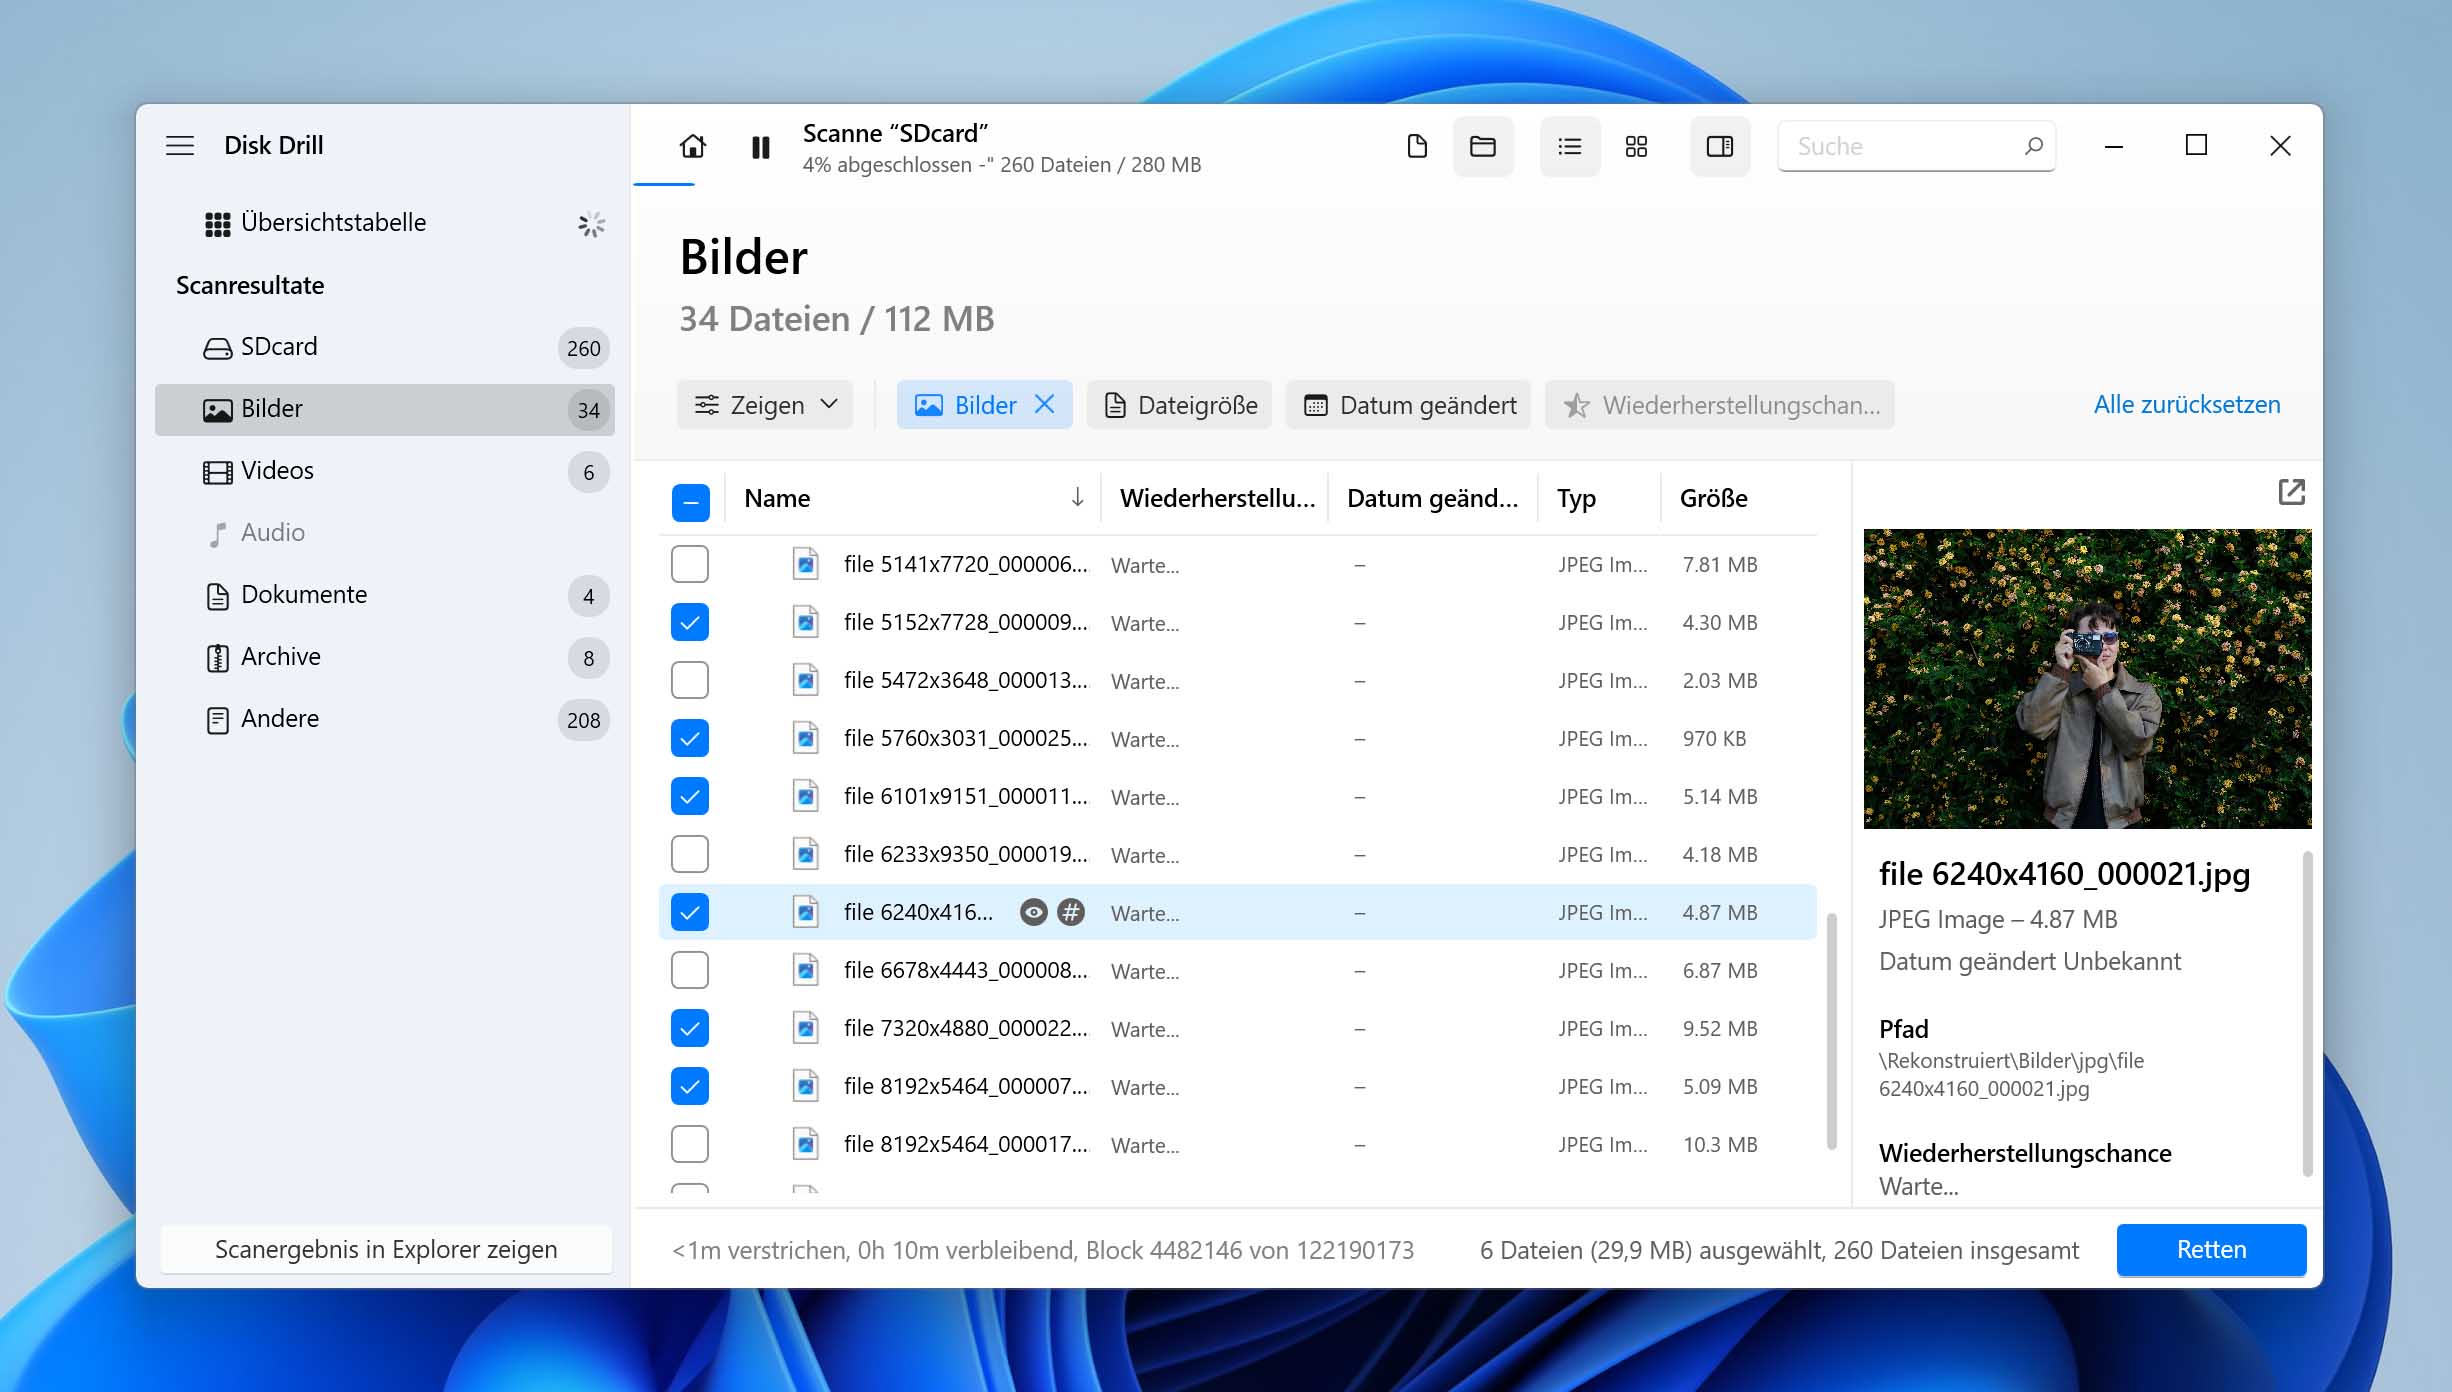Click the hash icon on file 6240x416 row
The image size is (2452, 1392).
[1071, 912]
